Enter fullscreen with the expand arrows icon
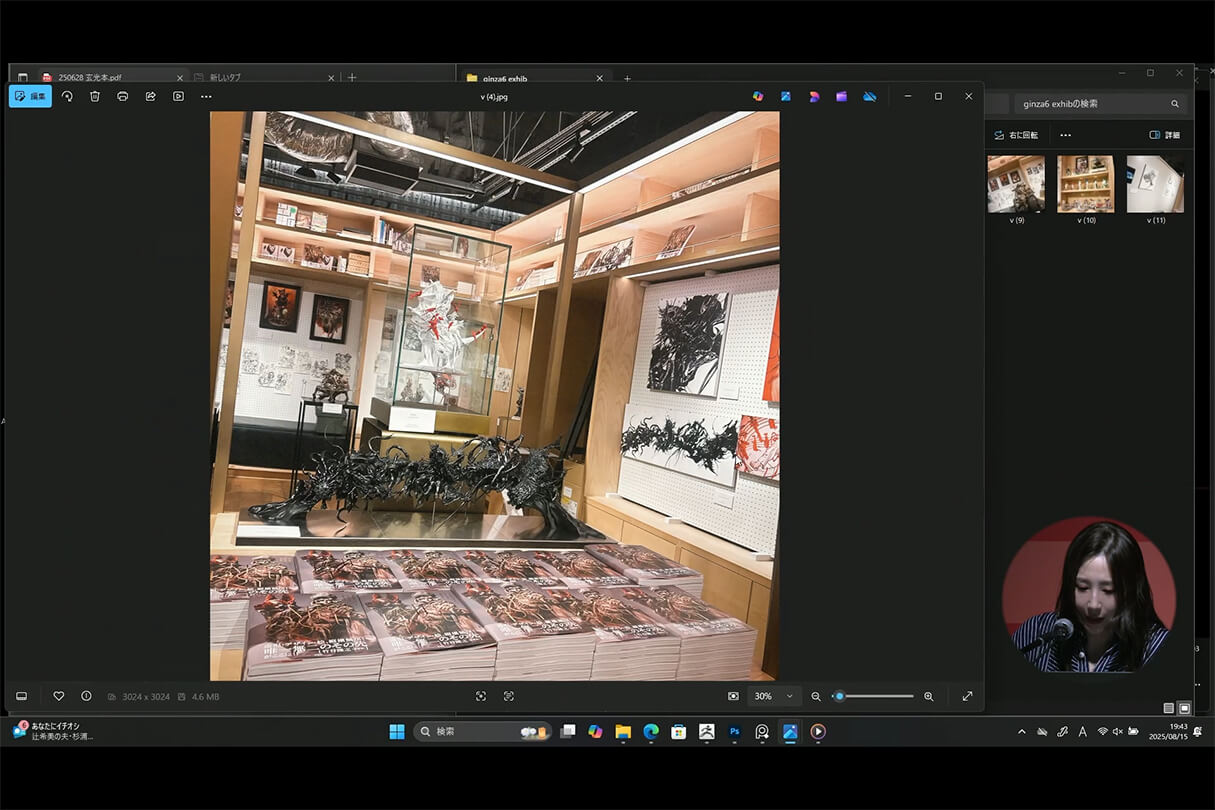Image resolution: width=1215 pixels, height=810 pixels. (967, 696)
